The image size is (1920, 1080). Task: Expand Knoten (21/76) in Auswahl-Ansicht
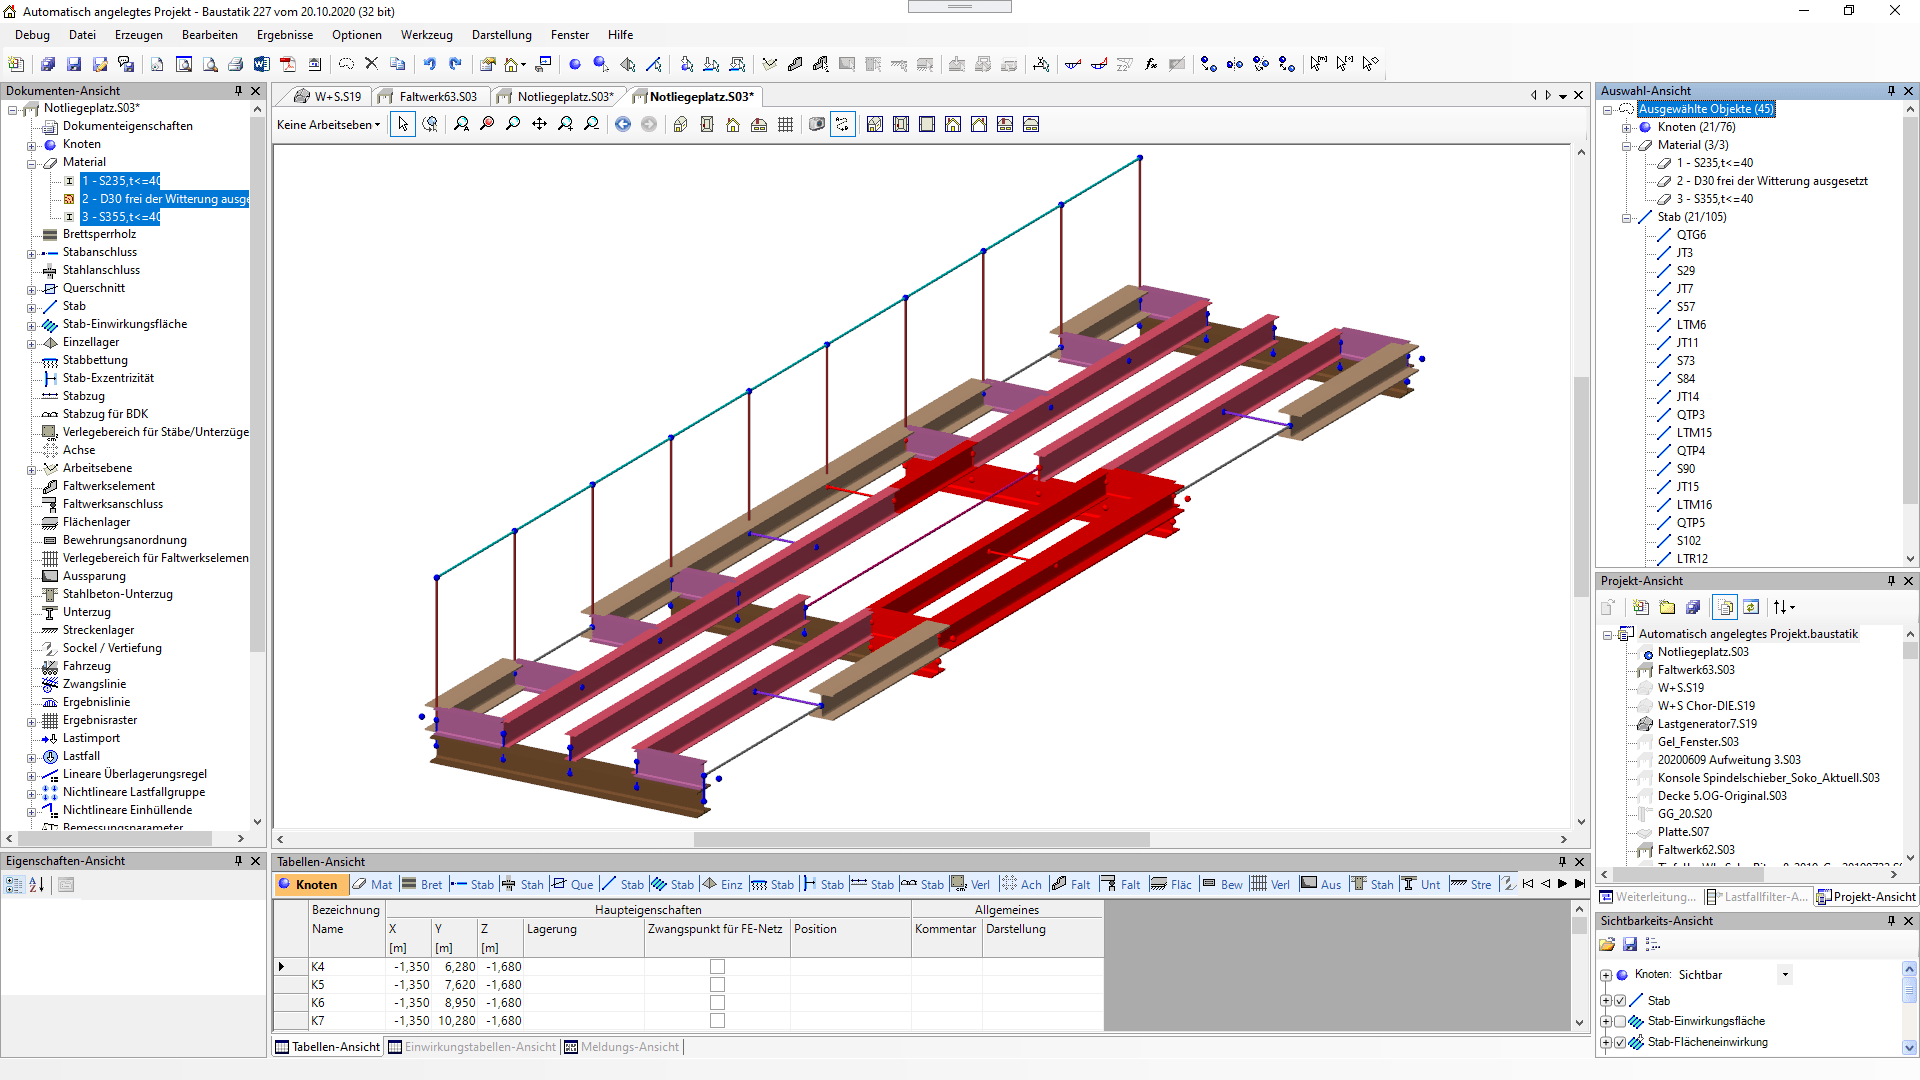(x=1627, y=127)
